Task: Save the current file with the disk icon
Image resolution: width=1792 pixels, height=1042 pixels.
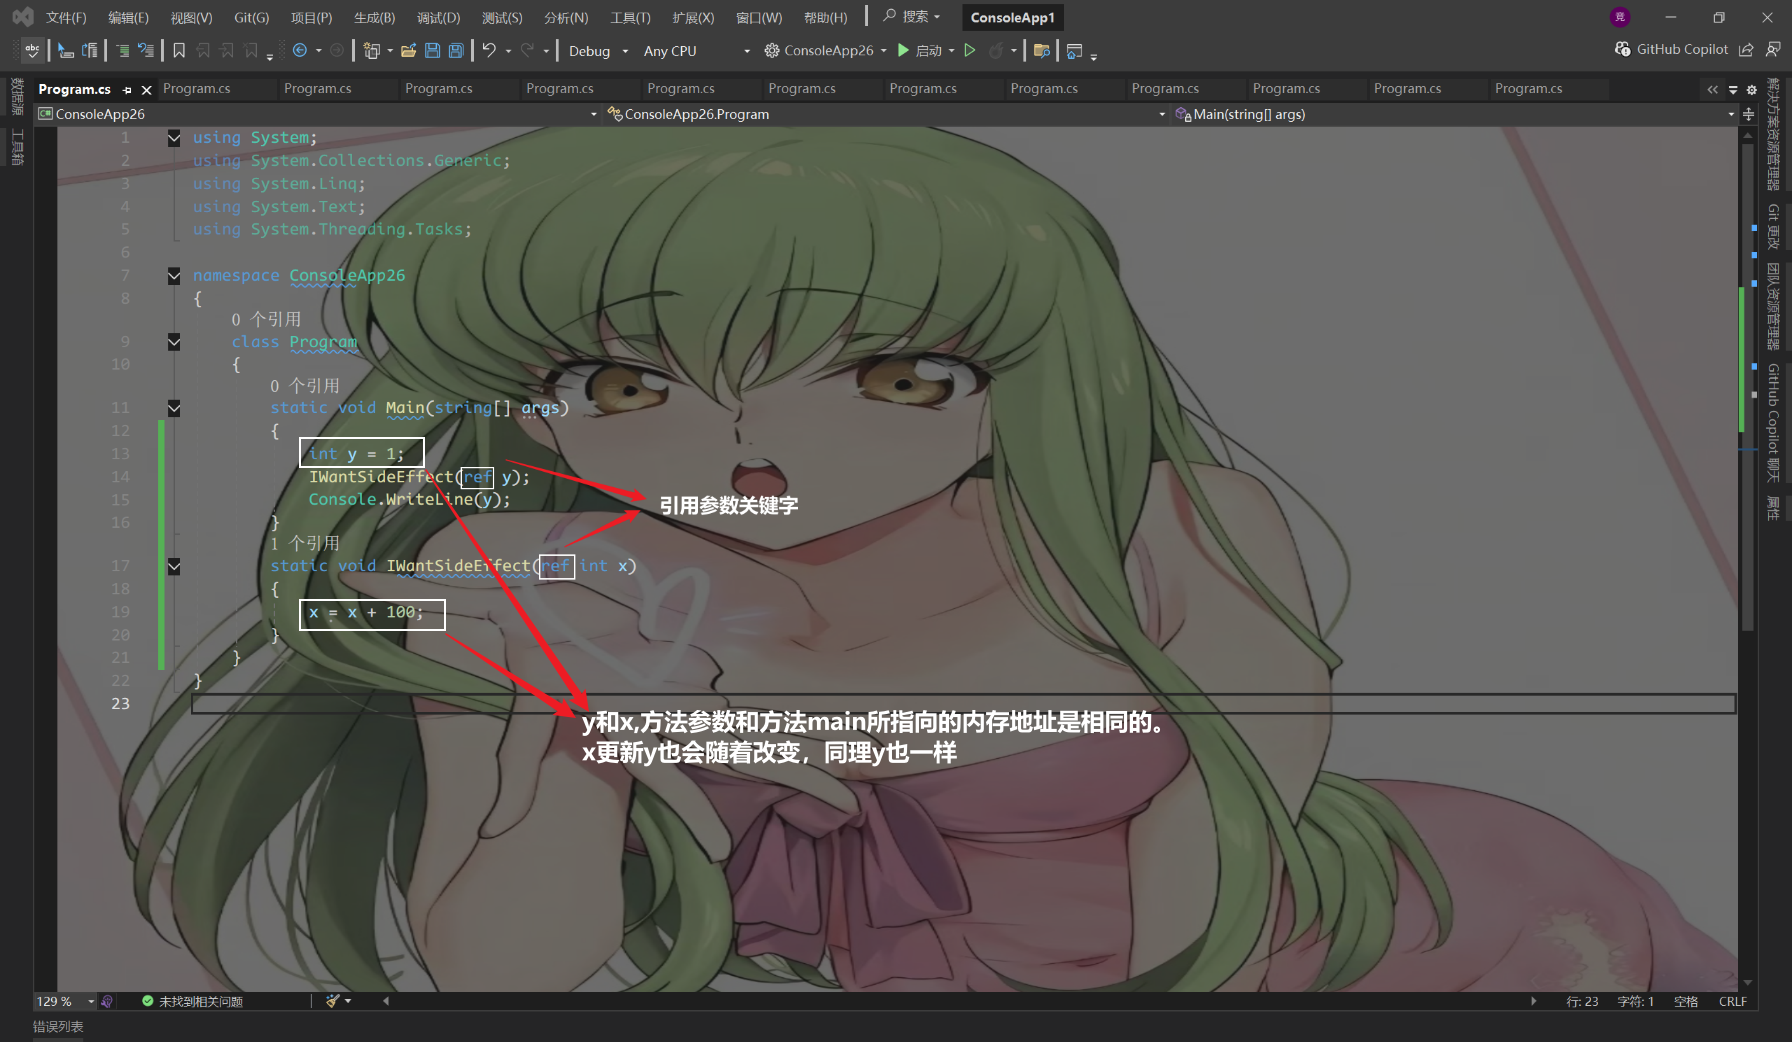Action: coord(432,50)
